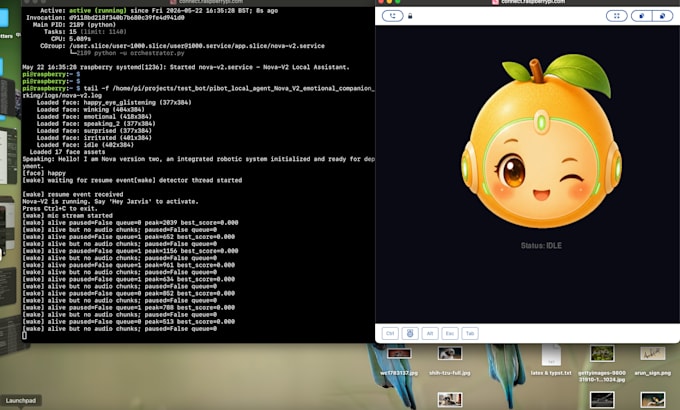The width and height of the screenshot is (680, 410).
Task: Click 'Loaded face: surprised (377x384)' line
Action: point(94,131)
